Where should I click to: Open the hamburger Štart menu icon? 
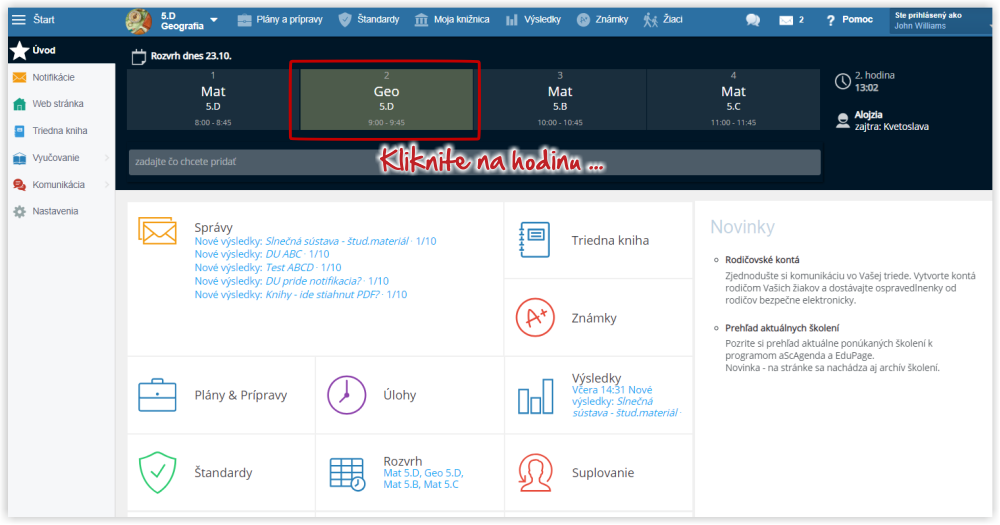coord(18,20)
